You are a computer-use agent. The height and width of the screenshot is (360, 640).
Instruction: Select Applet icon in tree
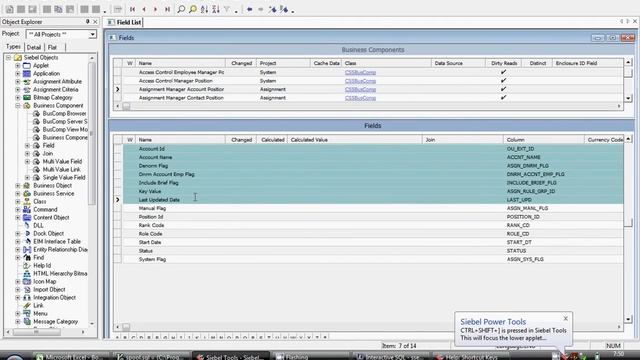(27, 65)
